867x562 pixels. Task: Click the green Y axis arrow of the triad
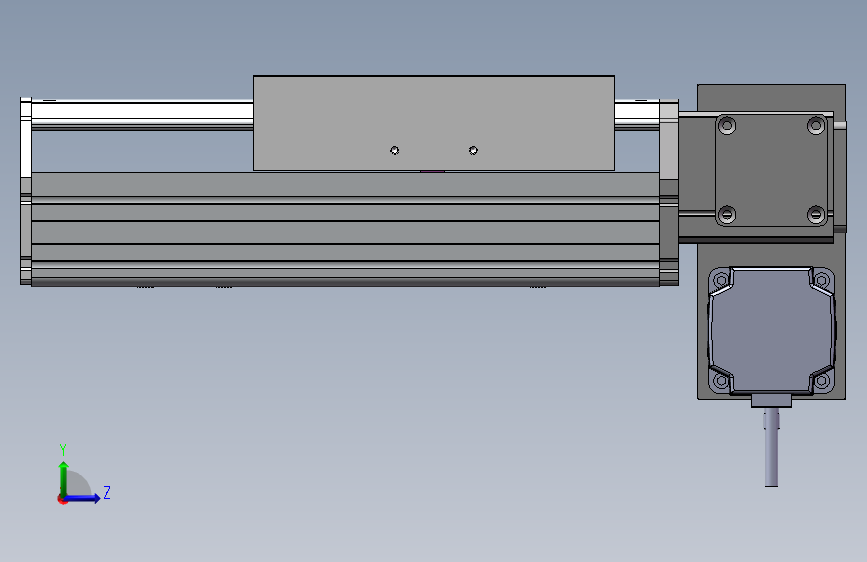click(x=64, y=478)
